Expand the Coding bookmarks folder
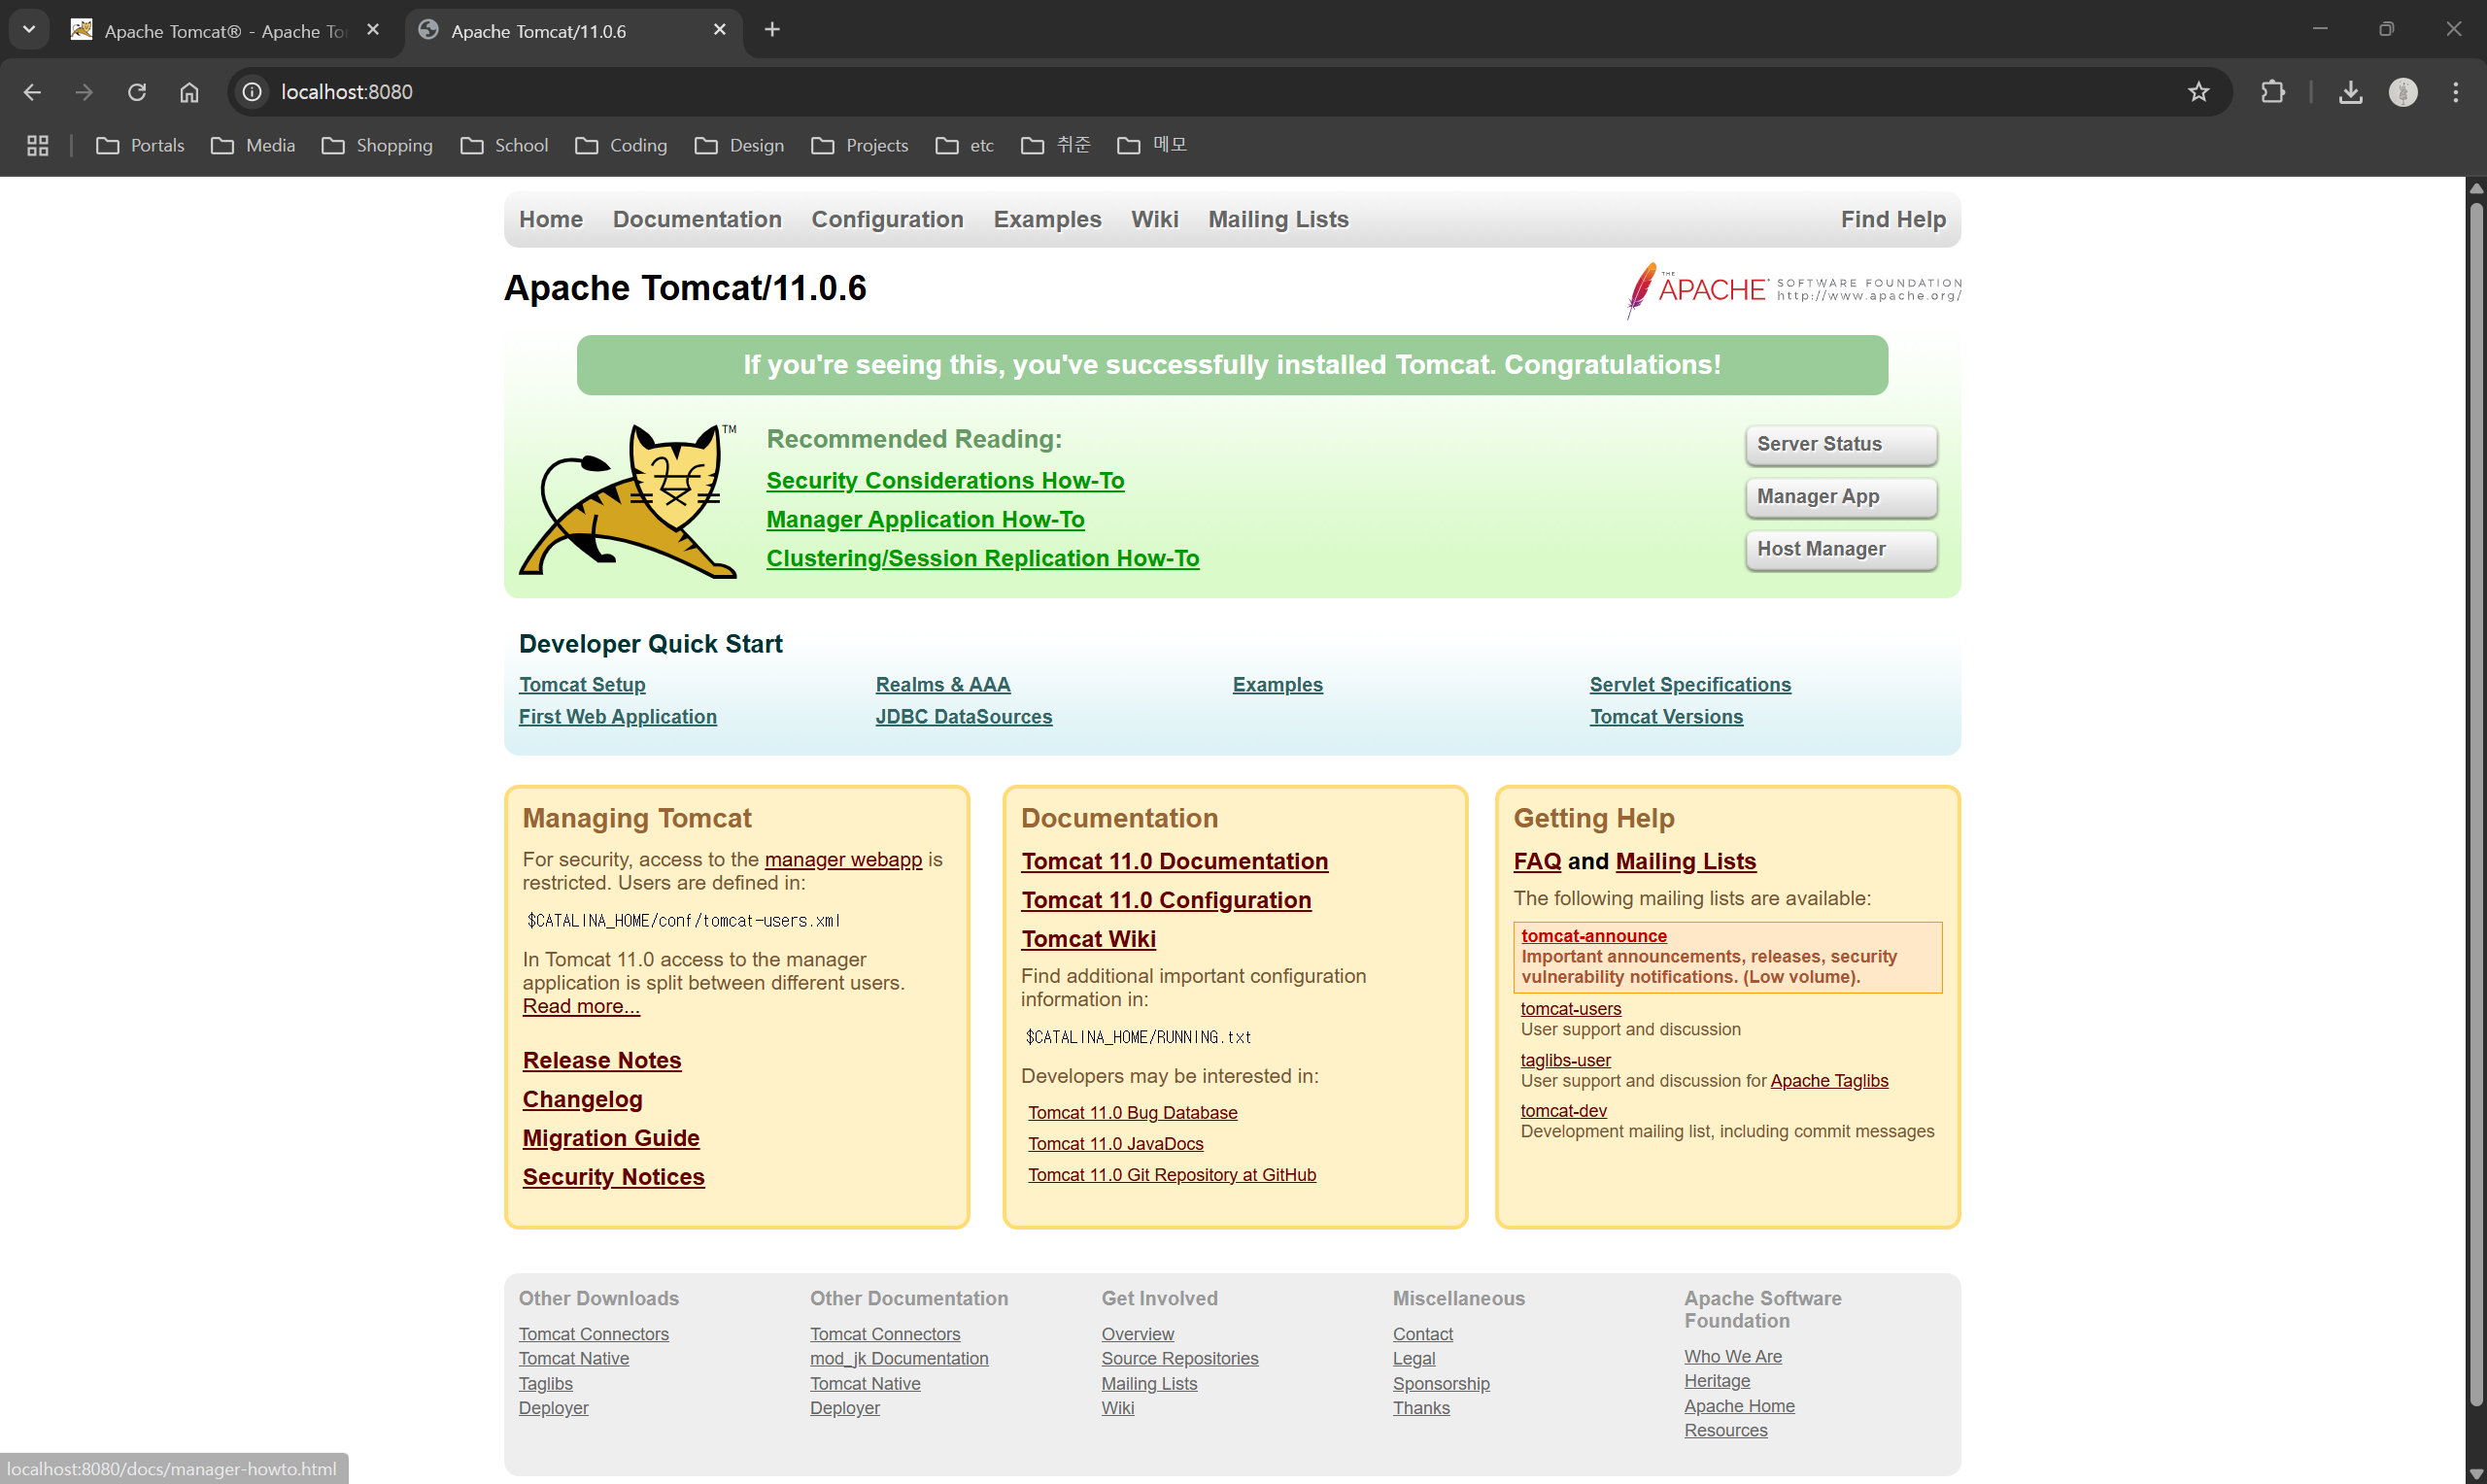This screenshot has height=1484, width=2487. pyautogui.click(x=621, y=145)
